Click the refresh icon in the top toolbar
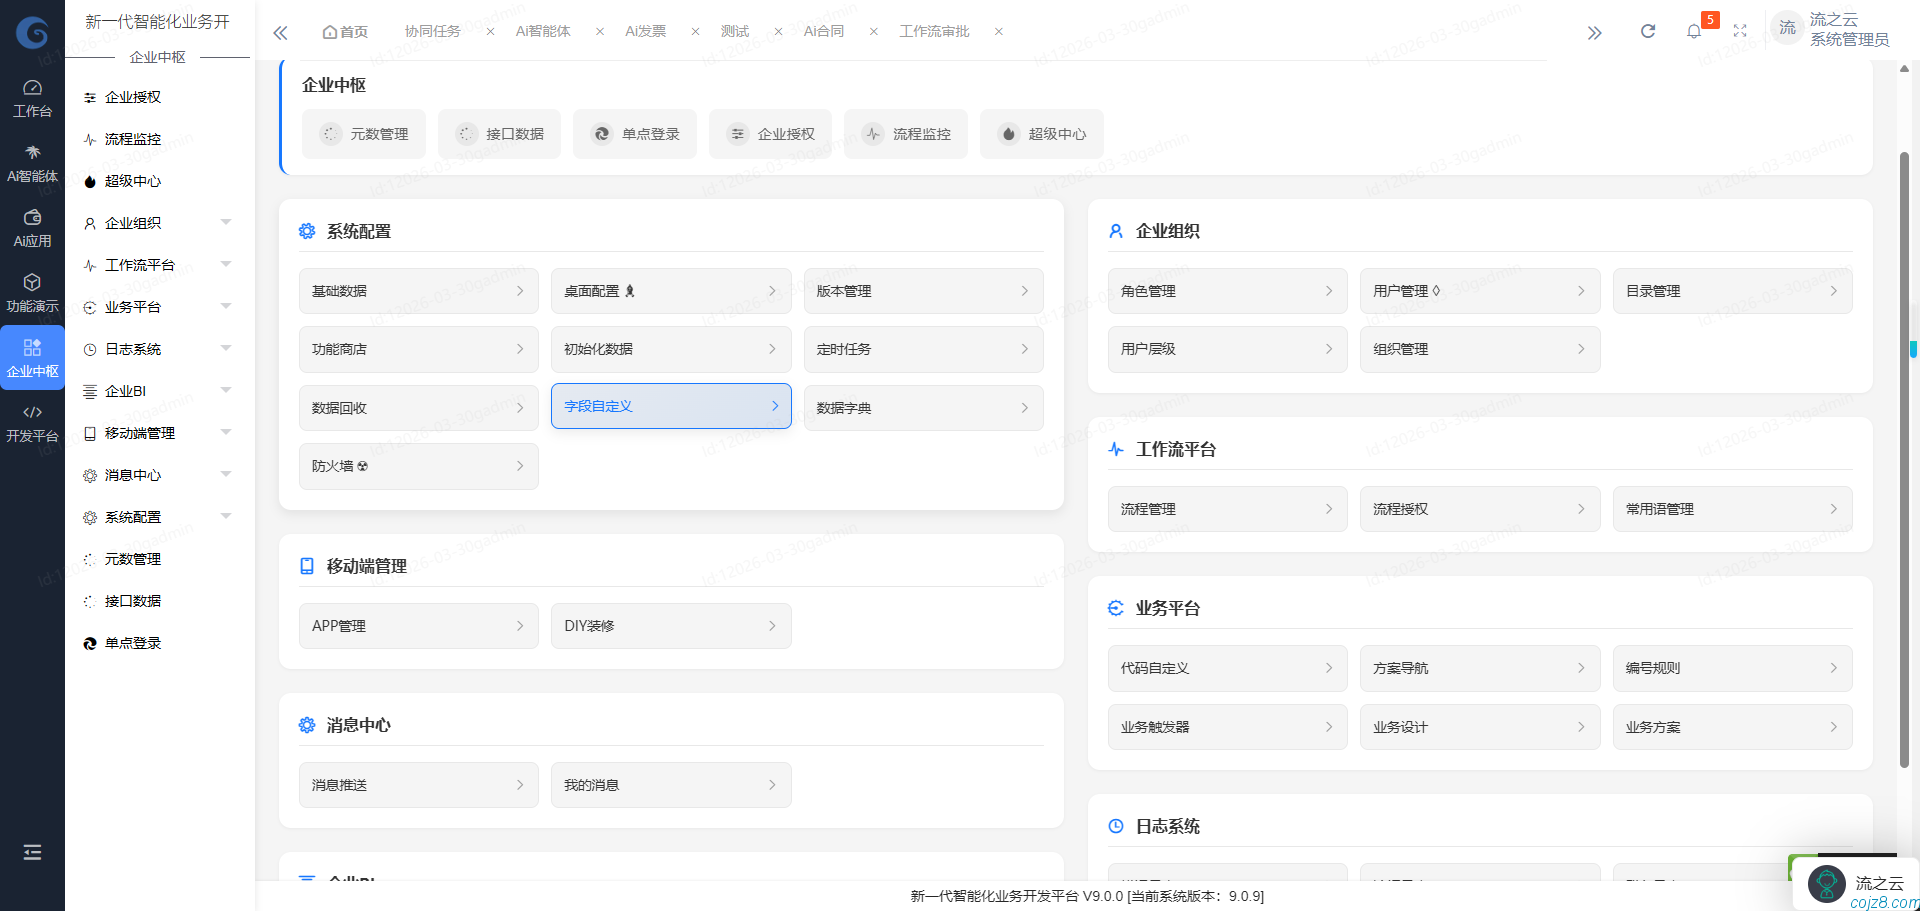The height and width of the screenshot is (911, 1920). tap(1647, 31)
